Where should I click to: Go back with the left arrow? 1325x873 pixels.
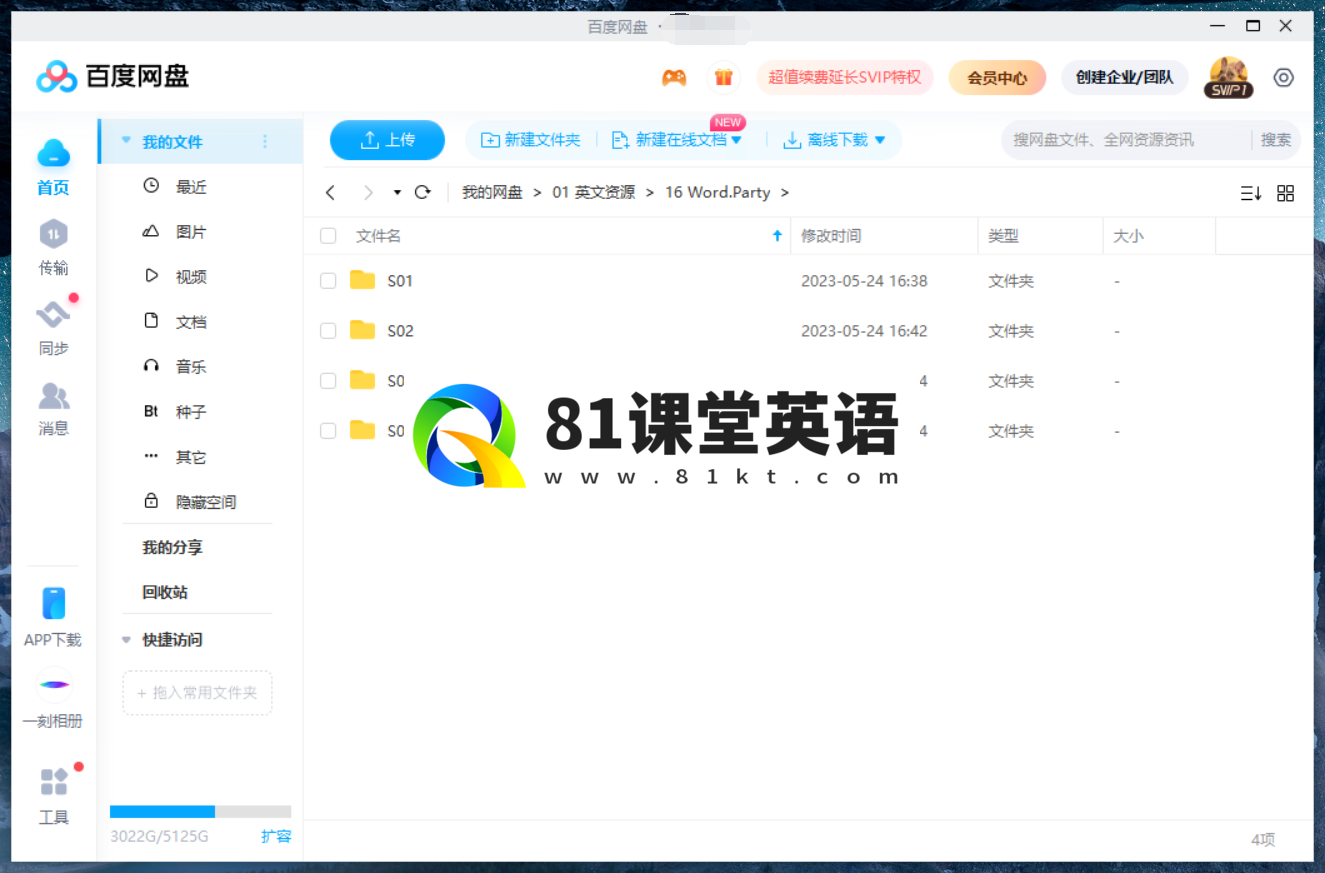click(x=331, y=192)
